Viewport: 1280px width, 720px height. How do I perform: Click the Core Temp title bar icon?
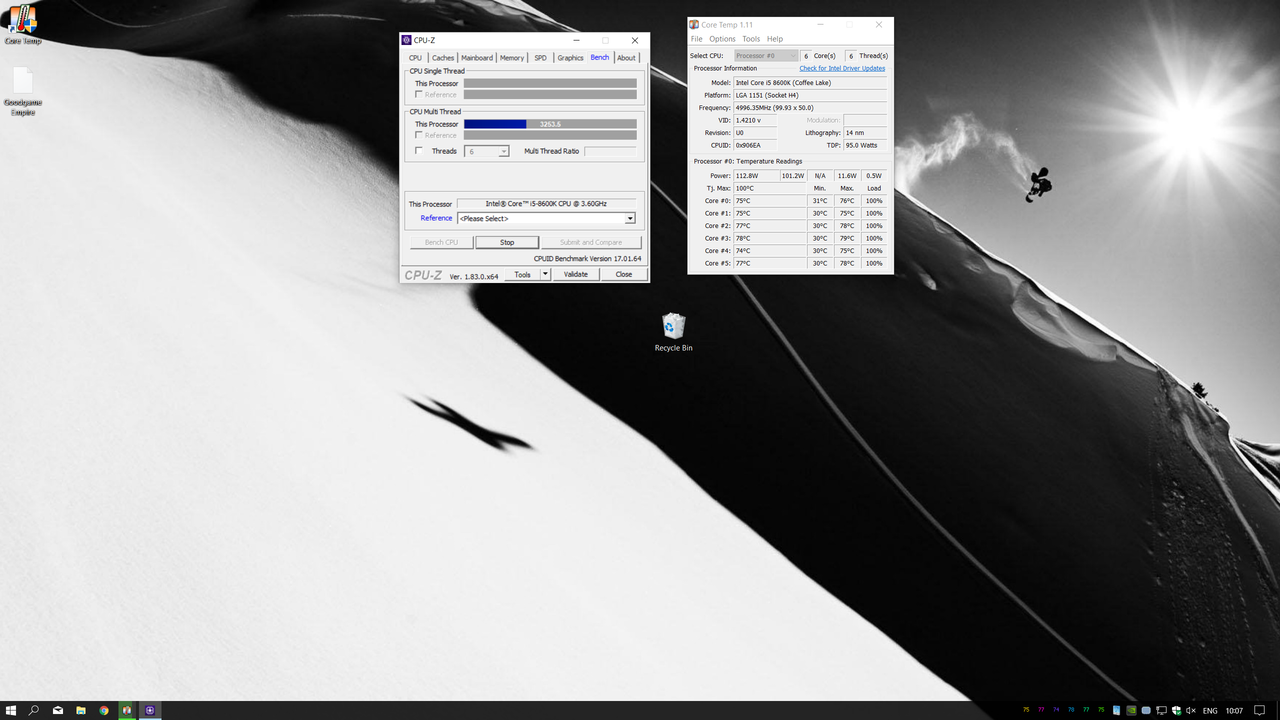tap(694, 25)
